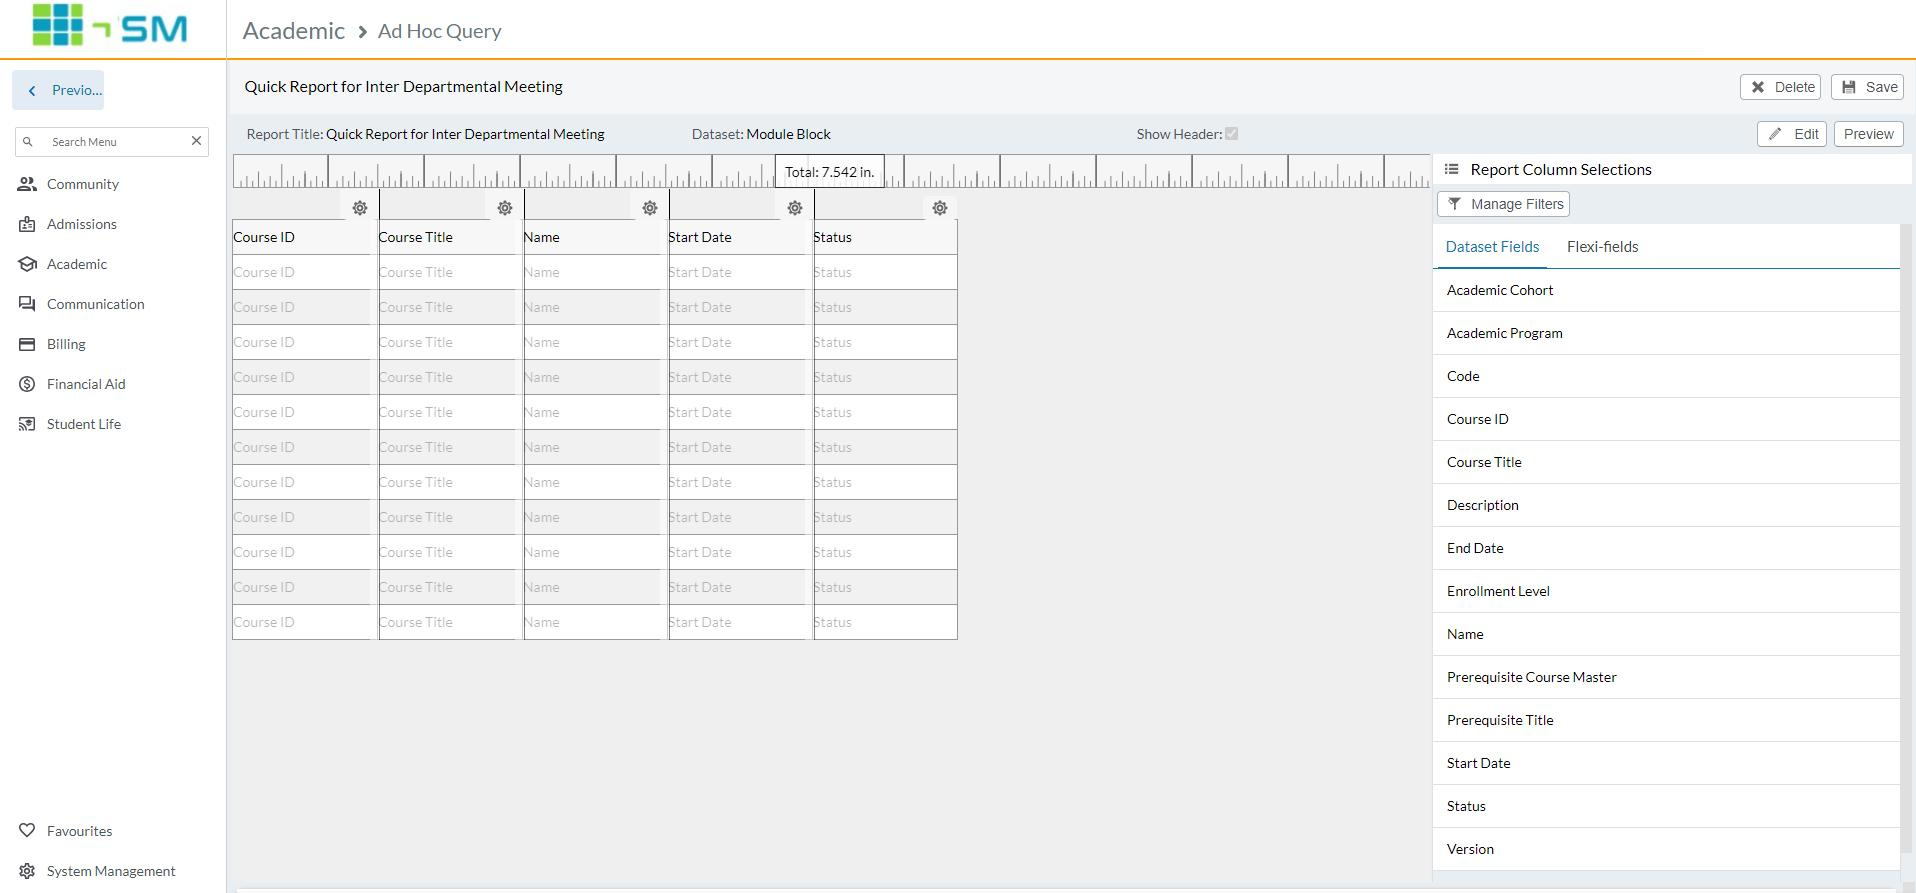Click the Report Column Selections list icon

(1452, 170)
